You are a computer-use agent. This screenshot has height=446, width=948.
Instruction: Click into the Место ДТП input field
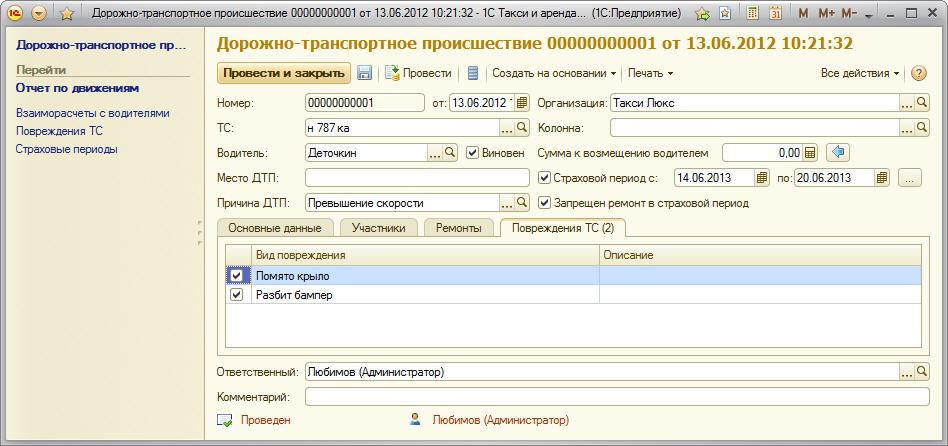(416, 178)
